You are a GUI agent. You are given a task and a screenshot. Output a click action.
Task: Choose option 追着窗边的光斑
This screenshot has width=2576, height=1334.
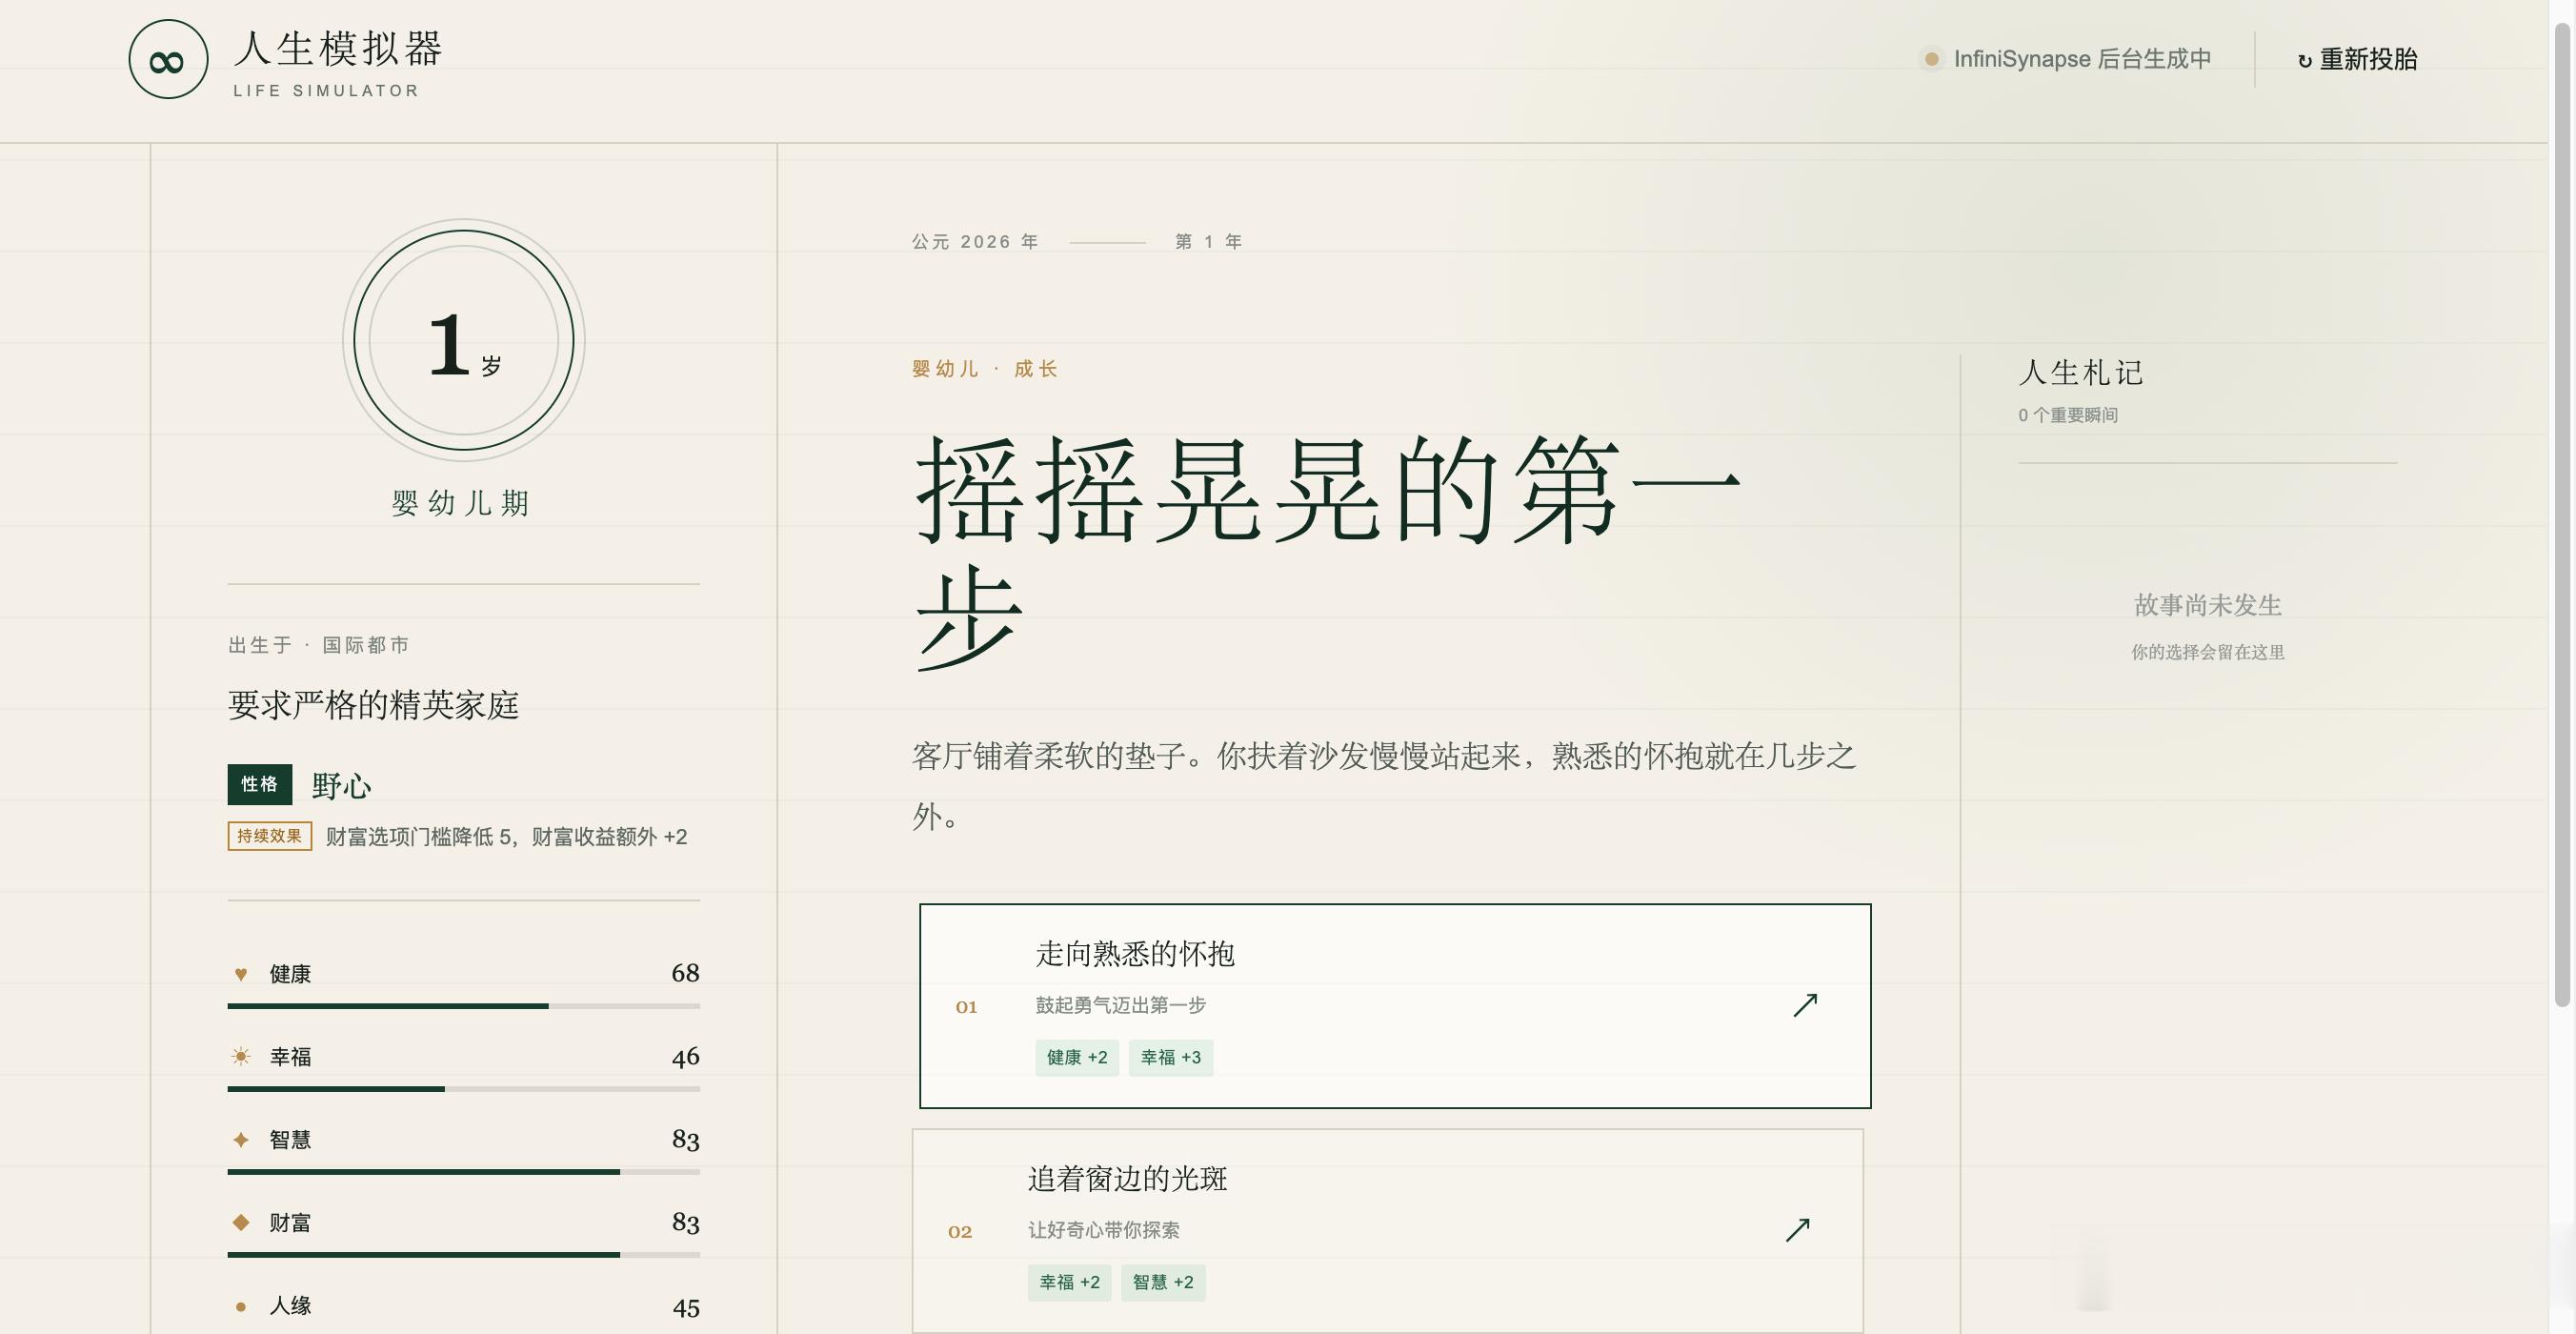(1388, 1231)
